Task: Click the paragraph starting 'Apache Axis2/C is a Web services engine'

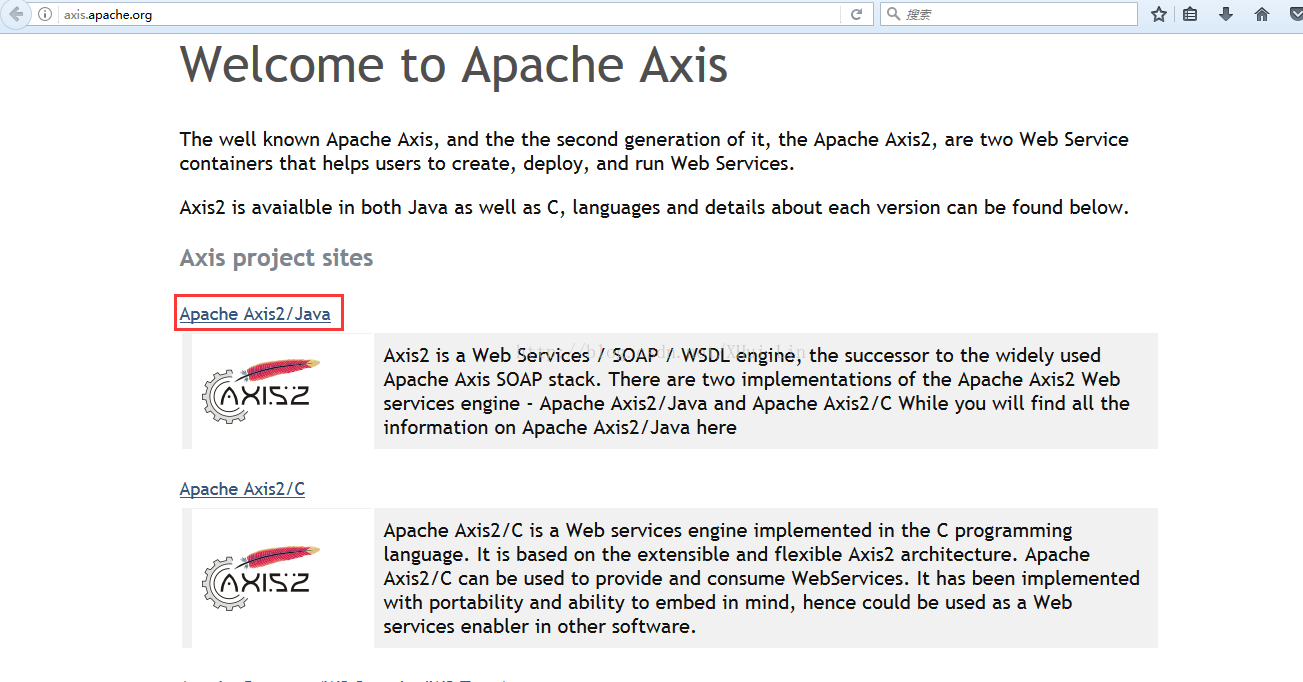Action: pyautogui.click(x=761, y=578)
